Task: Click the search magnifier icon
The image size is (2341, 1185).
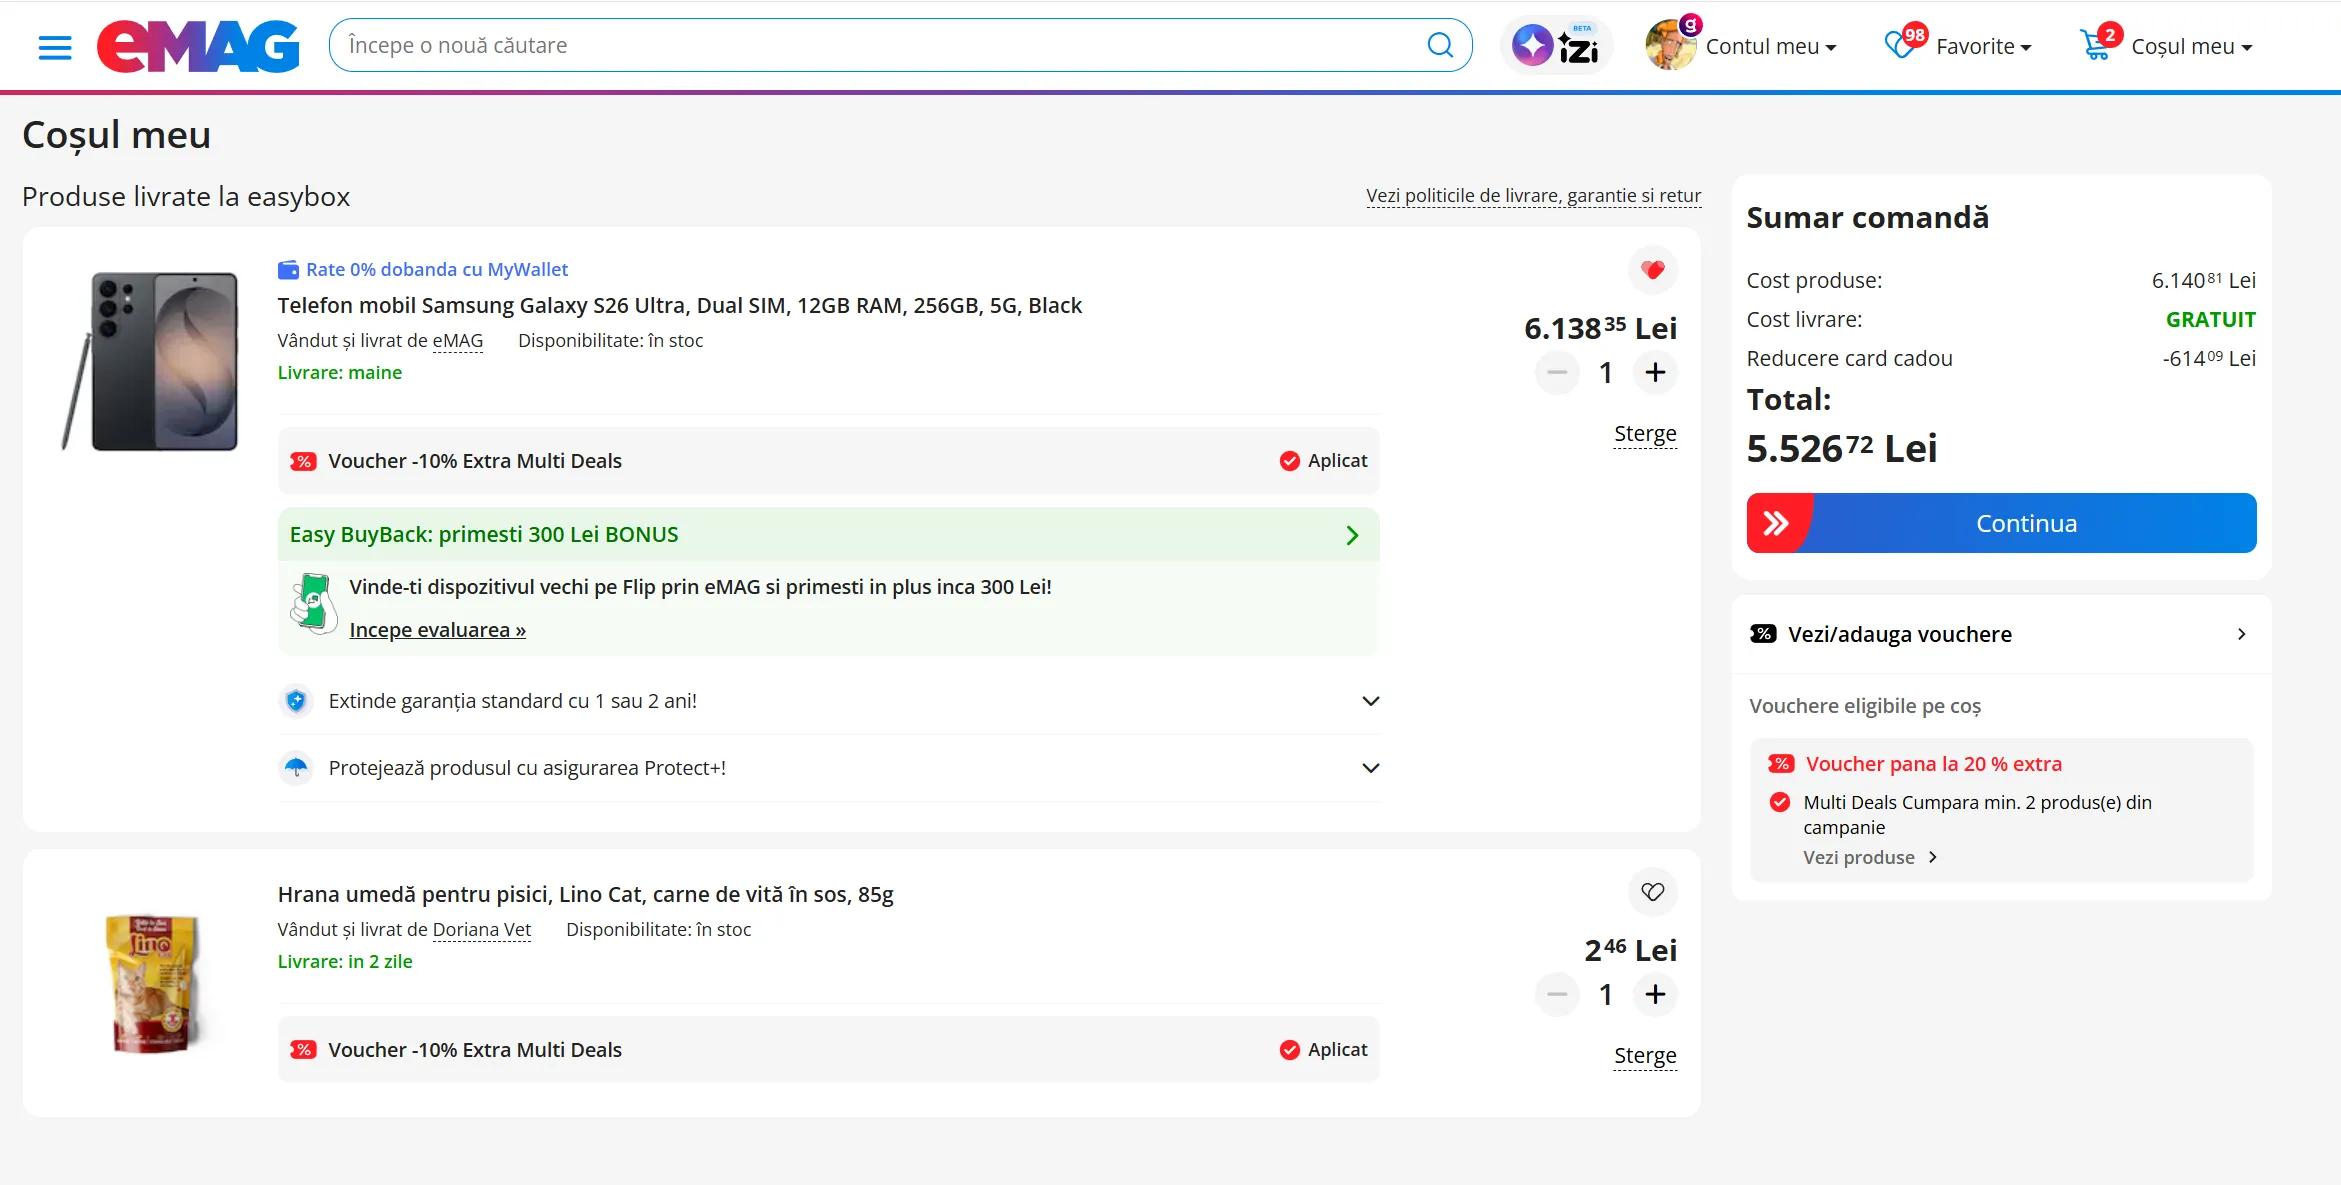Action: (1439, 45)
